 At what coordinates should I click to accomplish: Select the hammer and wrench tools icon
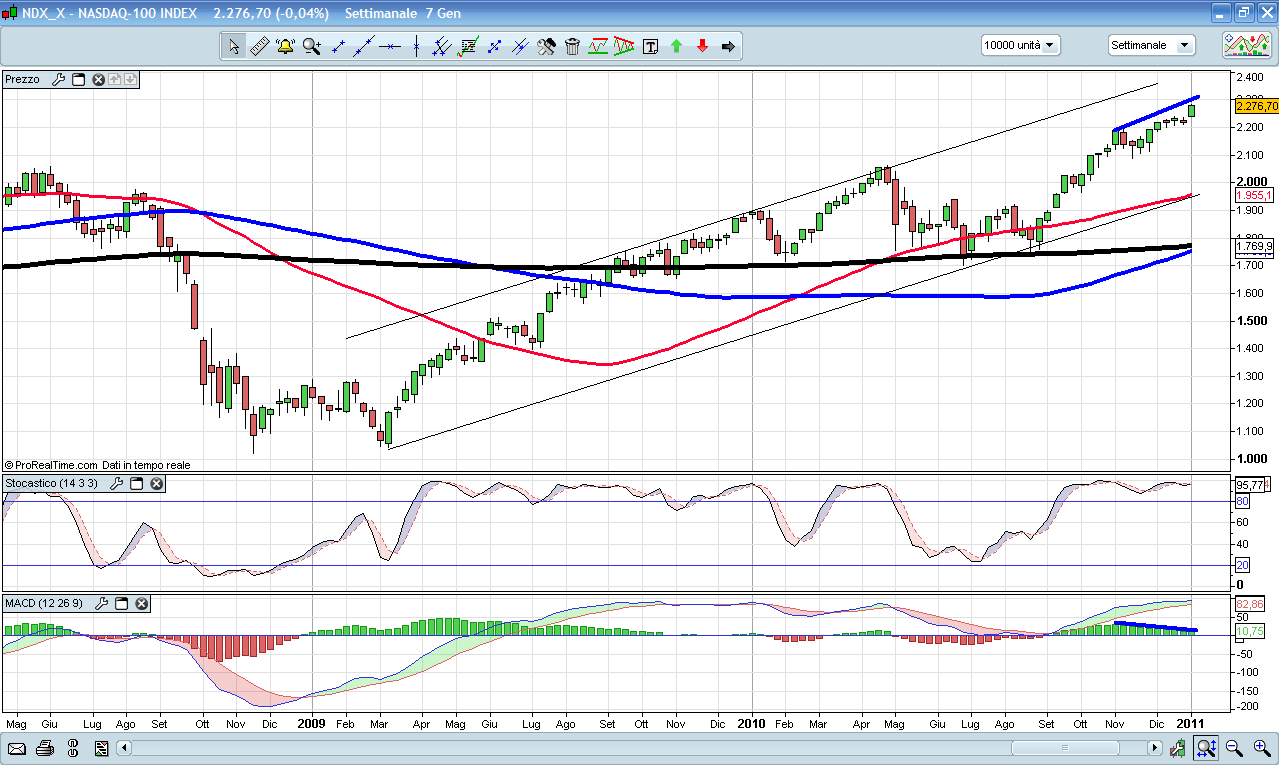pos(546,46)
